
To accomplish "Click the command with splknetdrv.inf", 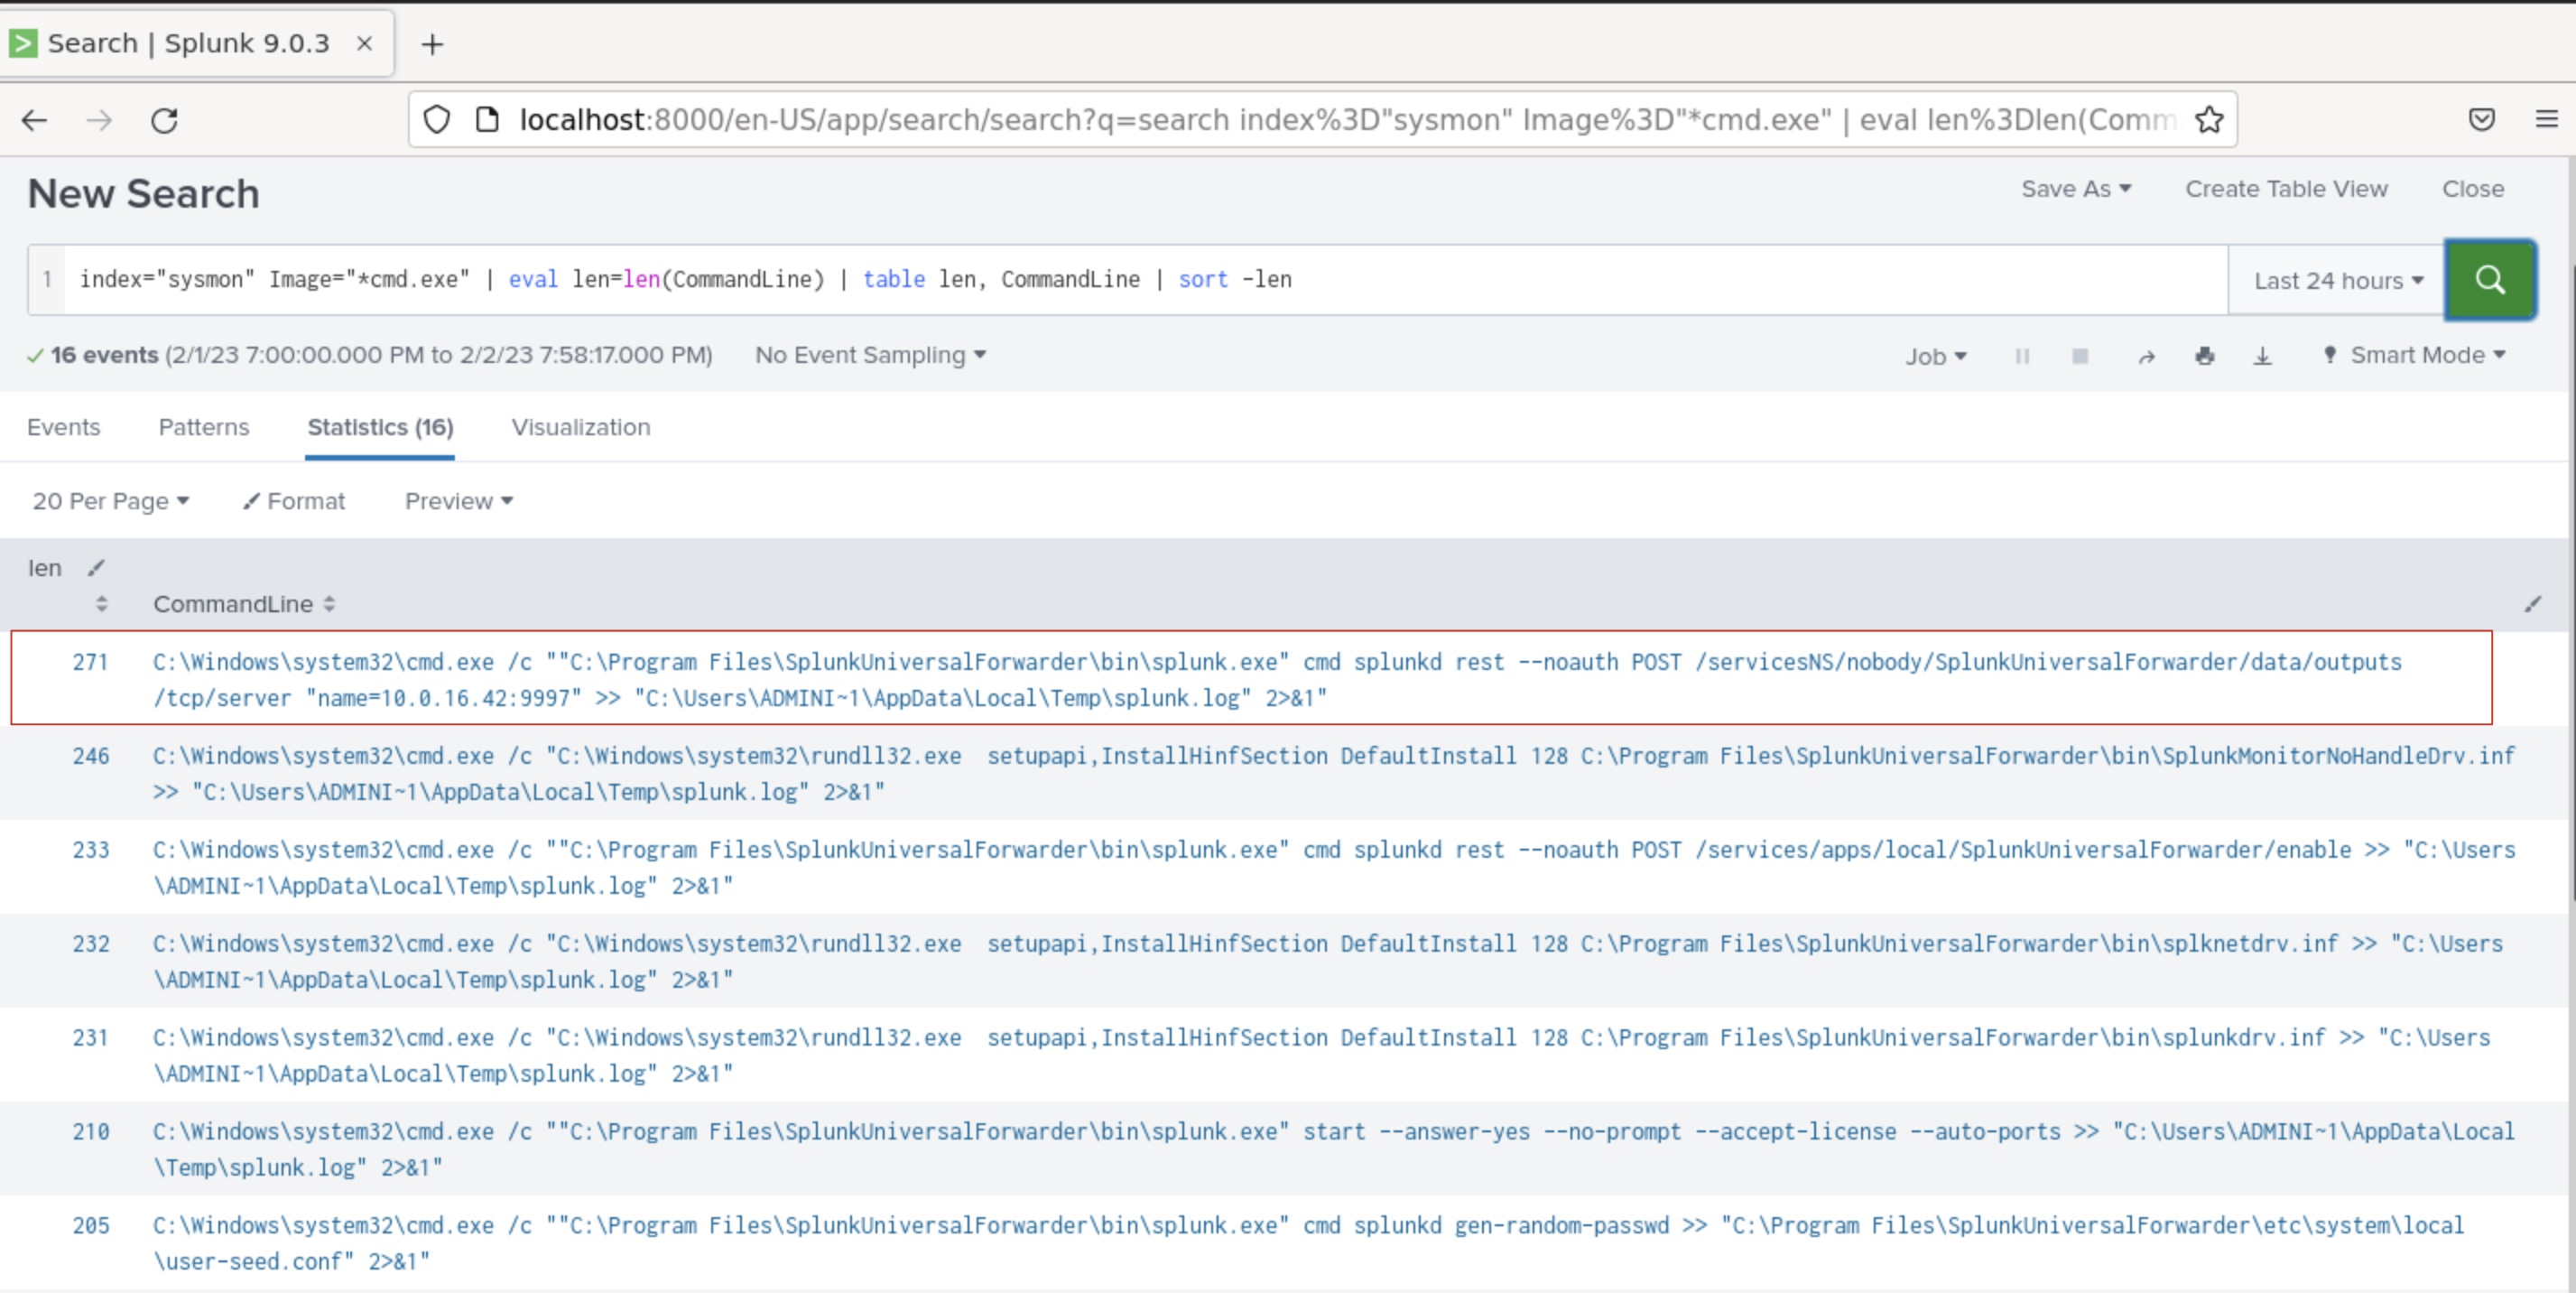I will tap(1328, 962).
